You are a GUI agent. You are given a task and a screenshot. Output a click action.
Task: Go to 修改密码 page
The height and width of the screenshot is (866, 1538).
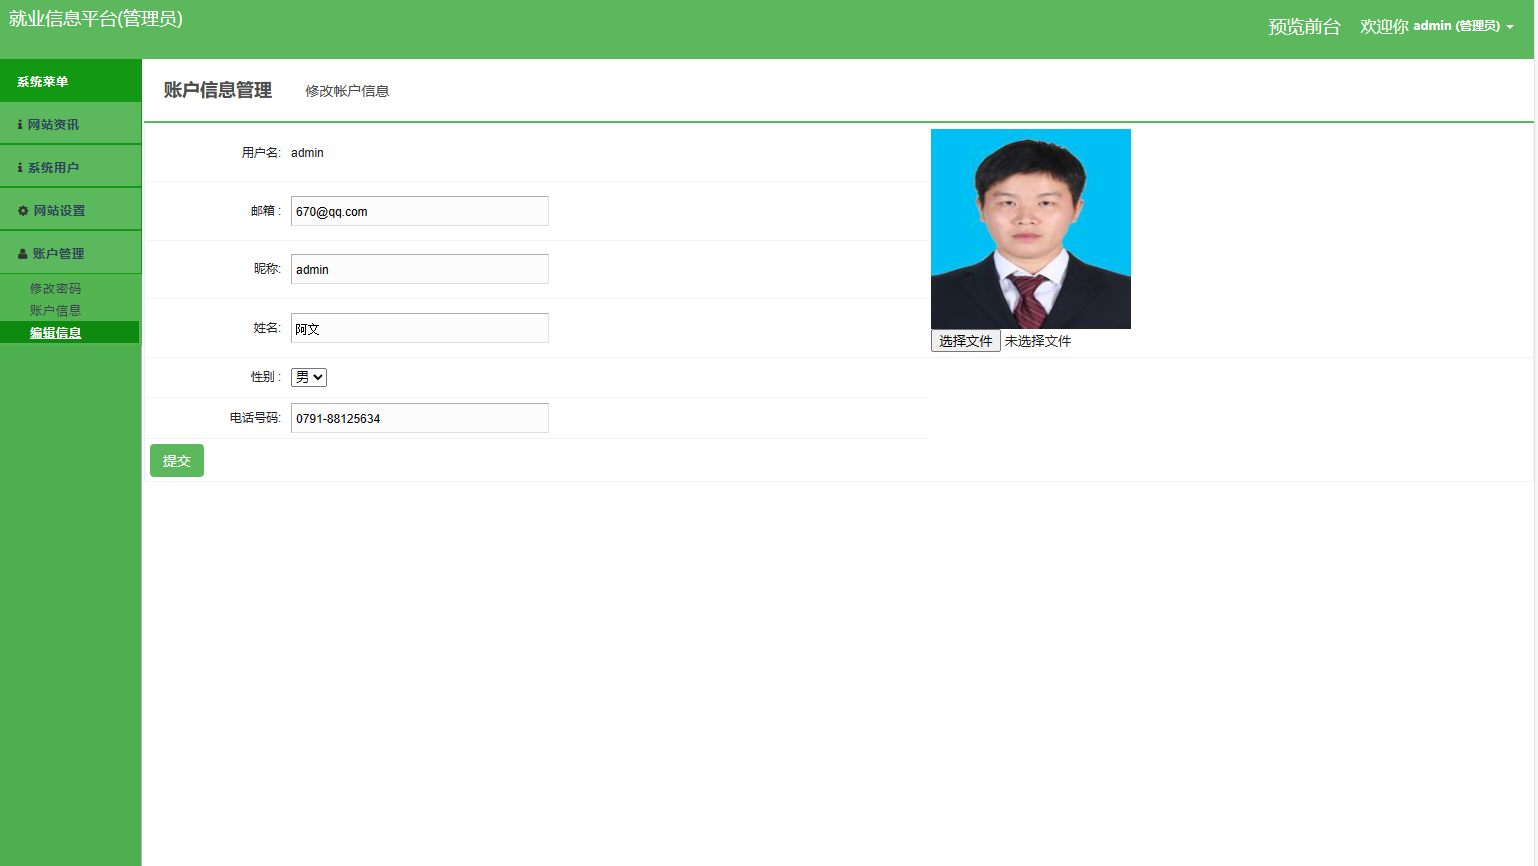[55, 288]
